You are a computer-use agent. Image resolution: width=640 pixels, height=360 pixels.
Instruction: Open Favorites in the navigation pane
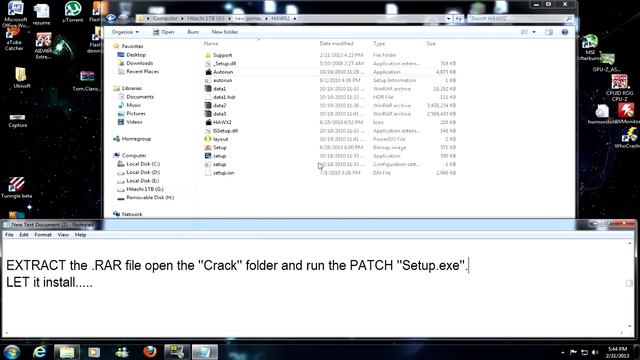pyautogui.click(x=132, y=46)
